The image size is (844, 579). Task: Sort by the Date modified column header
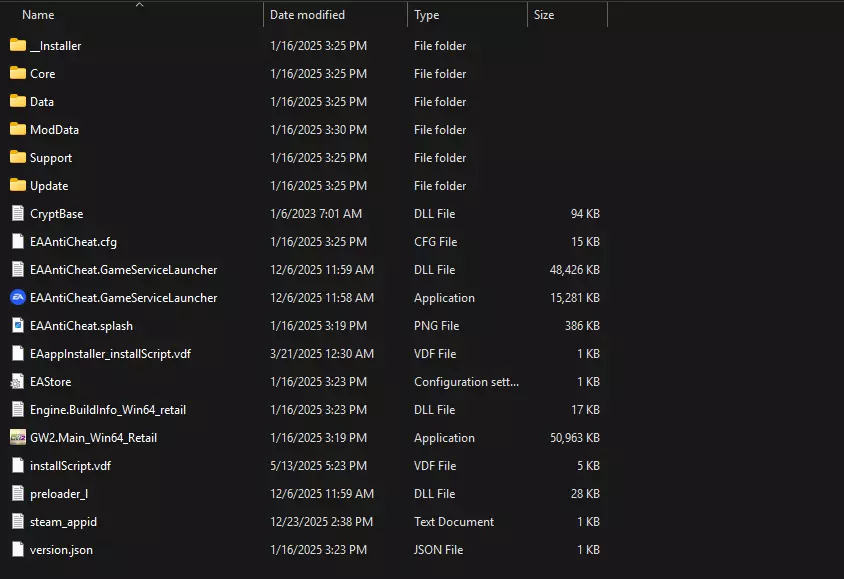tap(307, 15)
